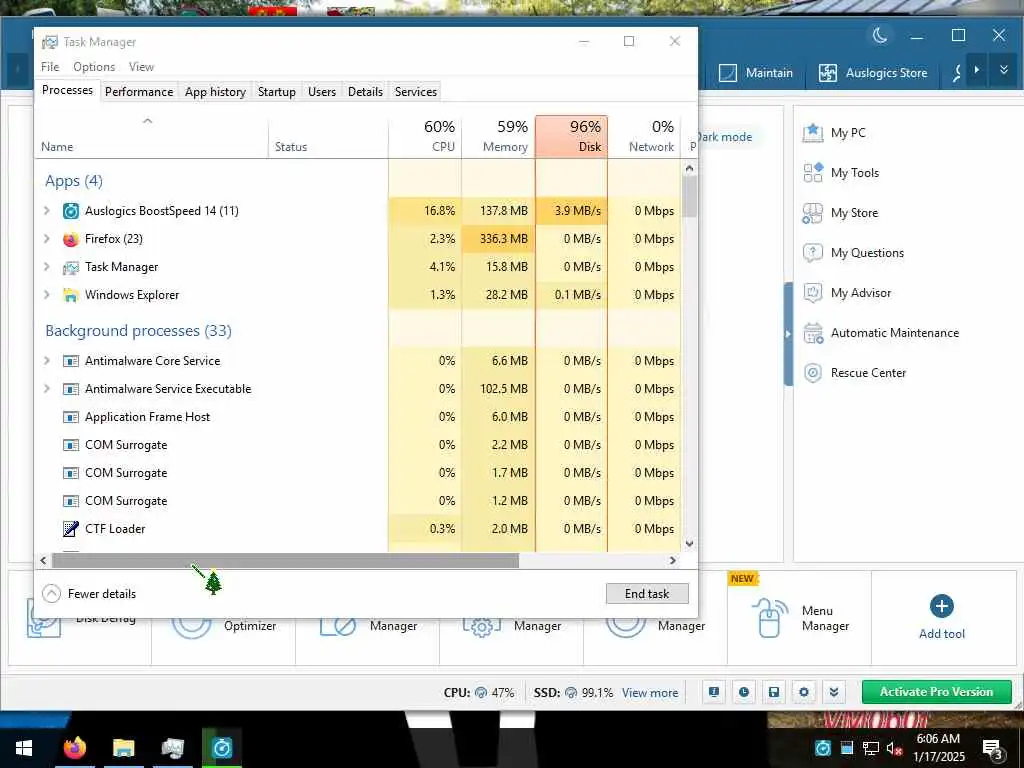
Task: Open the View menu in Task Manager
Action: [141, 67]
